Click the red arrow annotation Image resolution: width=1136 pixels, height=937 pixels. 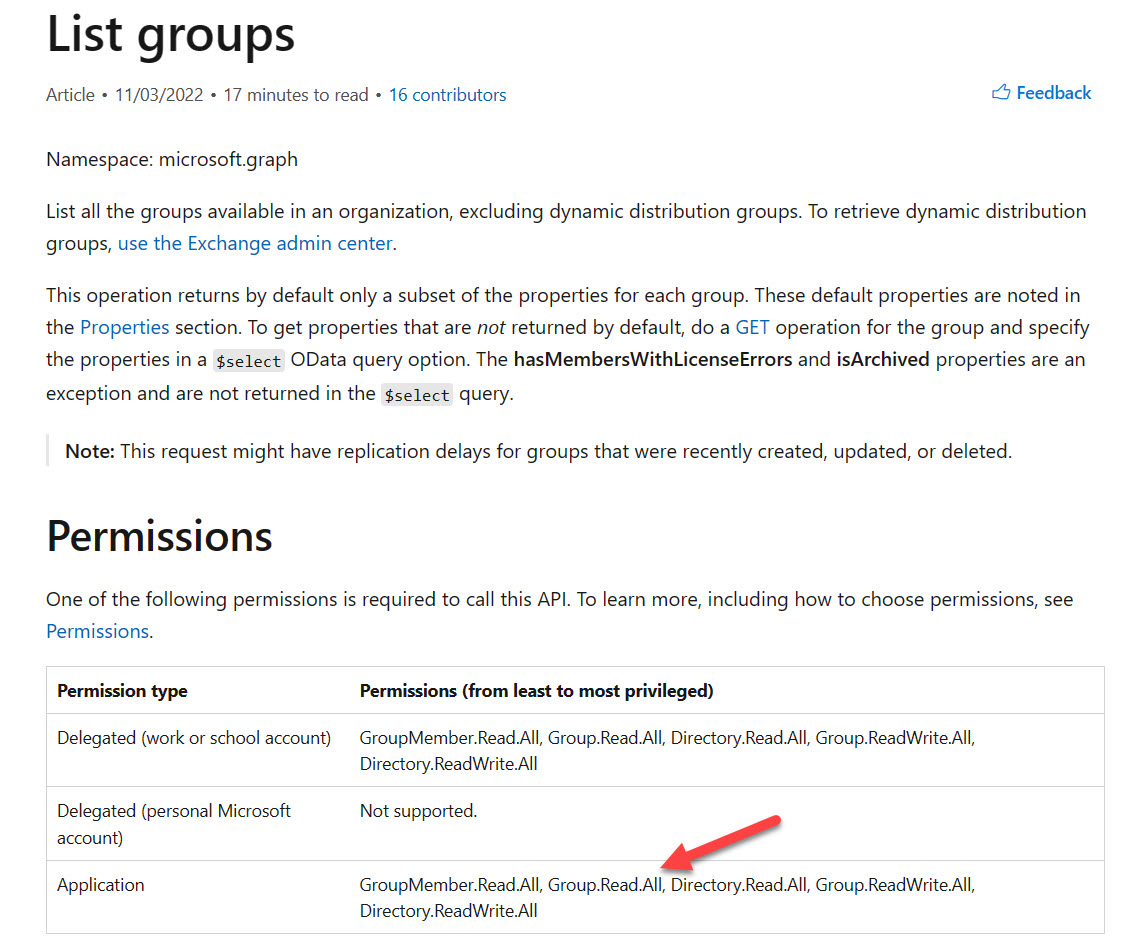tap(721, 843)
